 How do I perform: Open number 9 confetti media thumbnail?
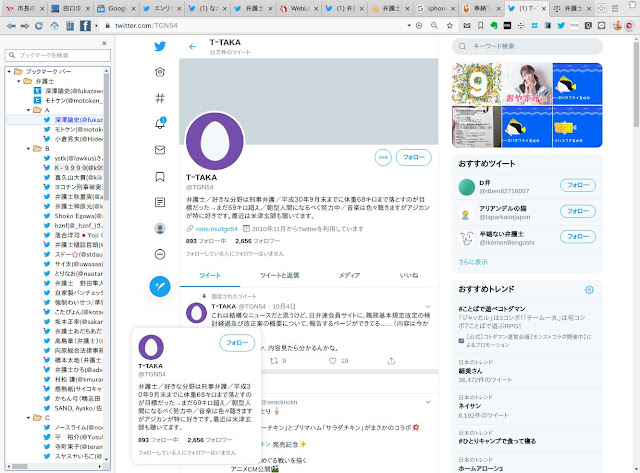[476, 84]
